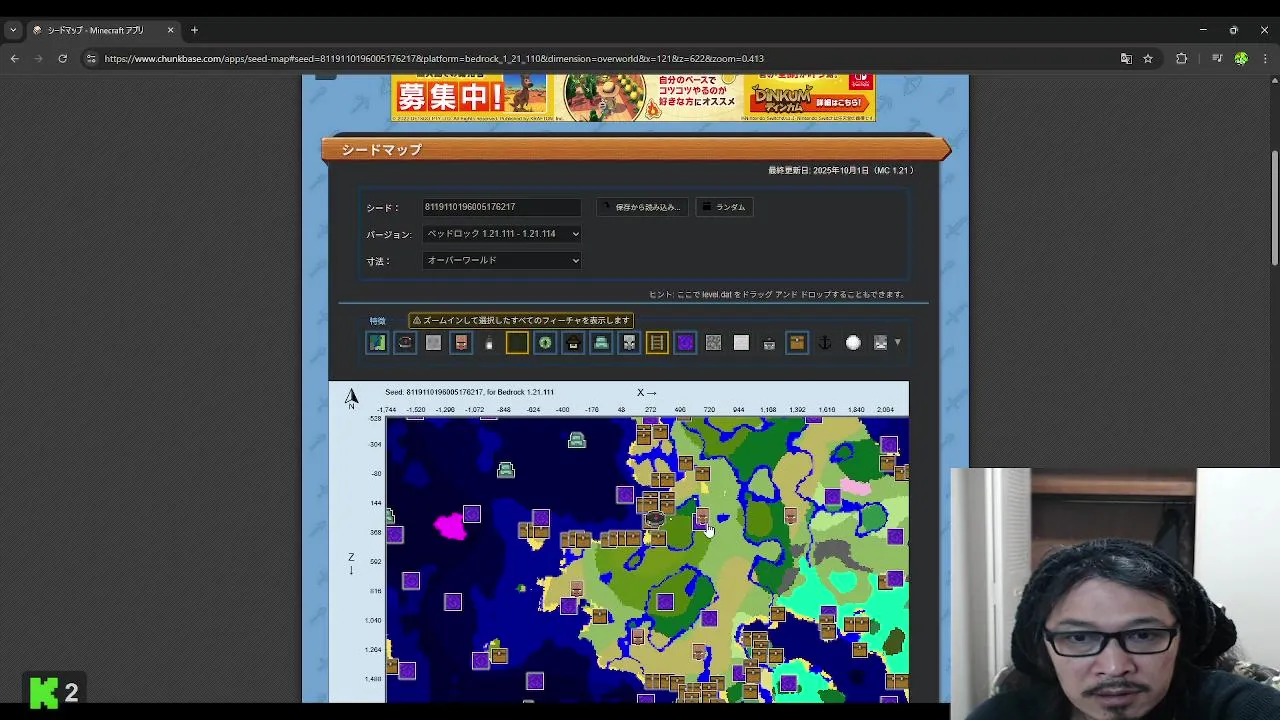Open the バージョン version dropdown
Viewport: 1280px width, 720px height.
[x=502, y=234]
